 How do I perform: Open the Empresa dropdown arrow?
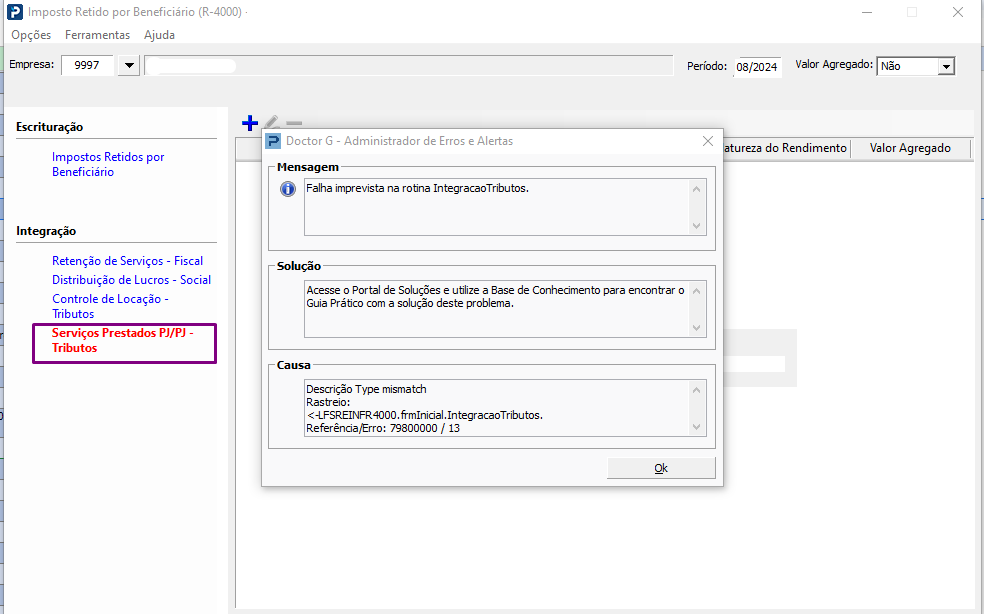[129, 66]
